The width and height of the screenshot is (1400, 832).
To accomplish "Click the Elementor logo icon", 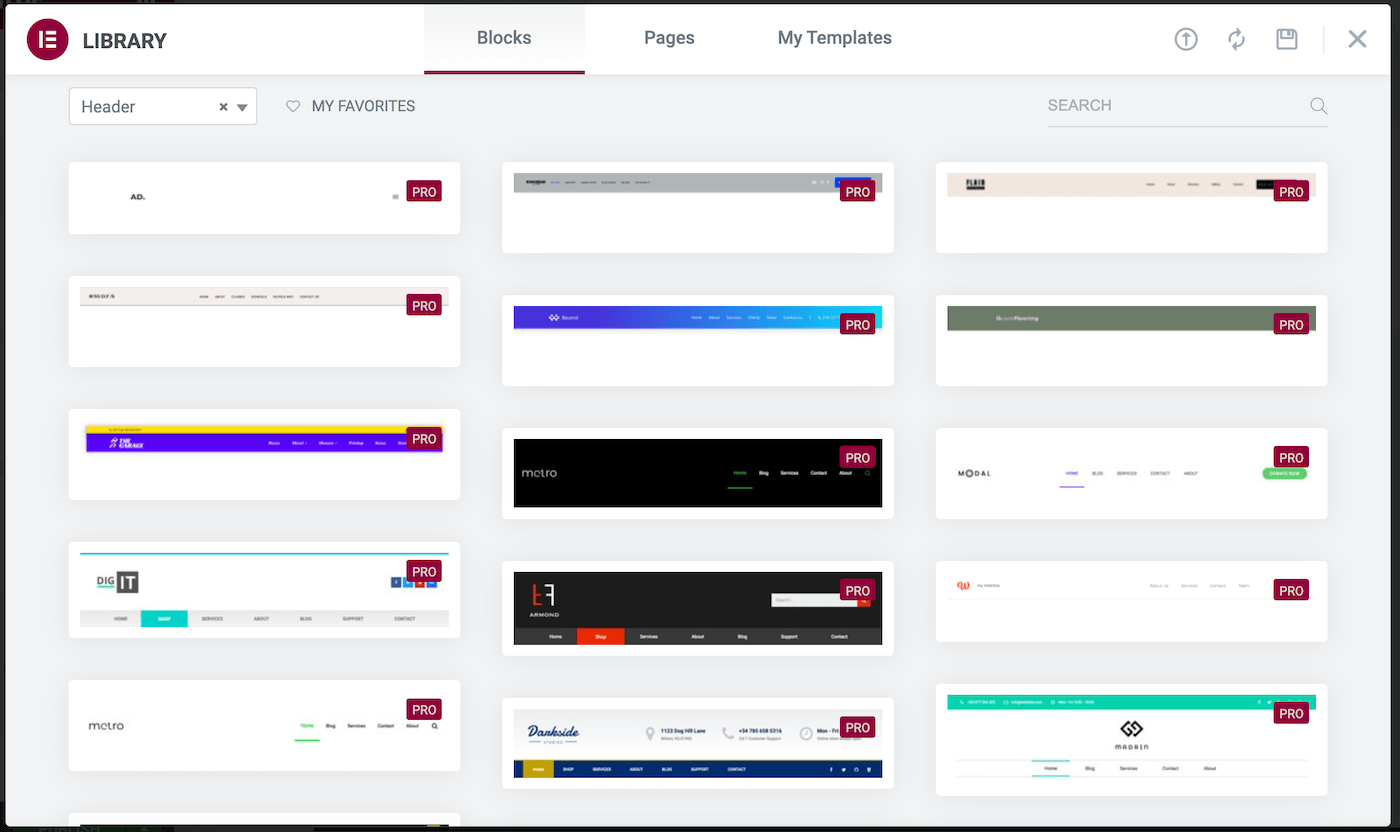I will point(47,40).
